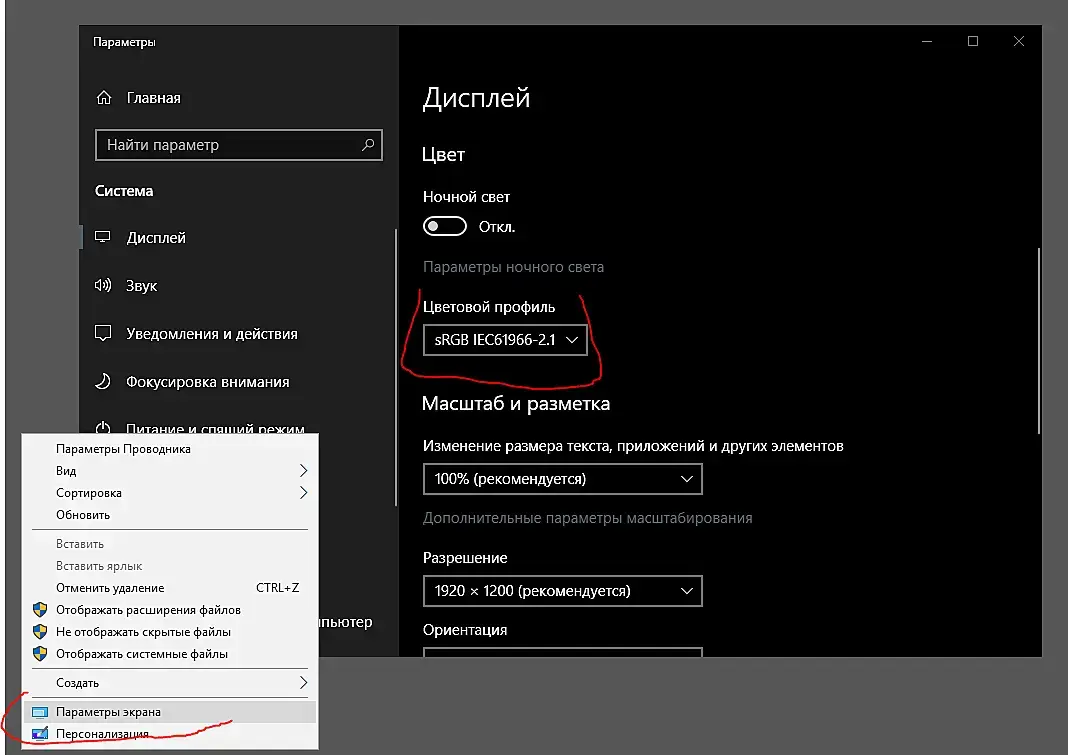The height and width of the screenshot is (755, 1068).
Task: Click the shield icon beside Отображать расширения файлов
Action: [x=40, y=610]
